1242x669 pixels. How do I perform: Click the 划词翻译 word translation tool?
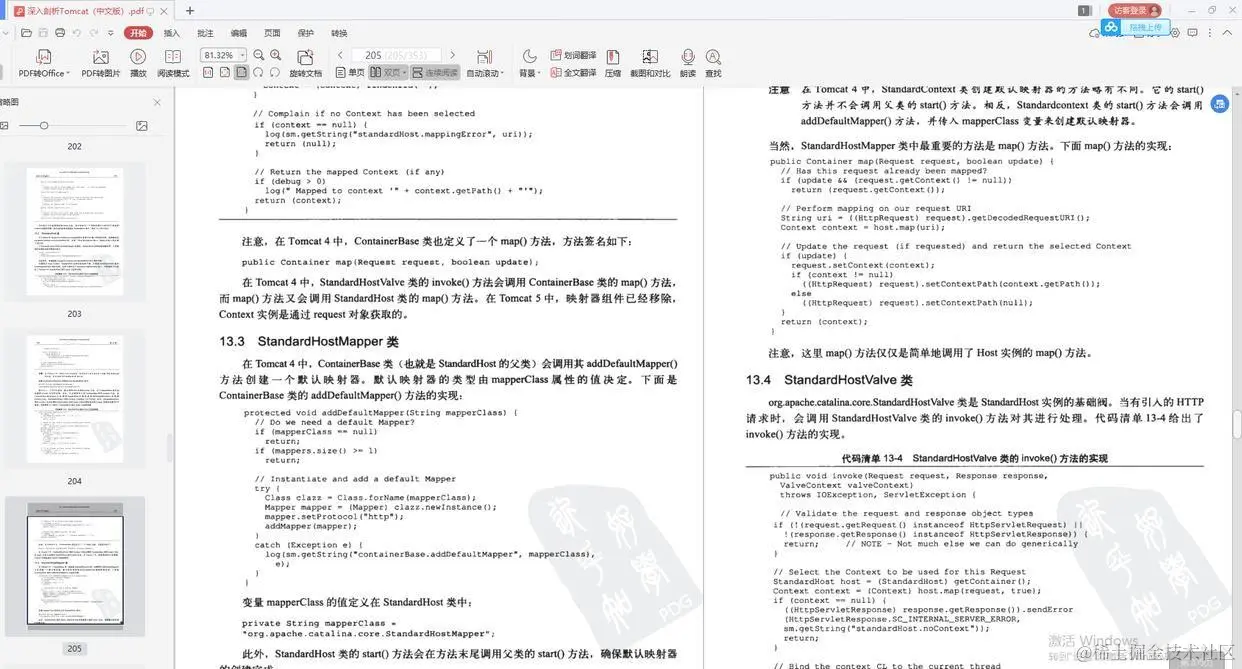[573, 55]
